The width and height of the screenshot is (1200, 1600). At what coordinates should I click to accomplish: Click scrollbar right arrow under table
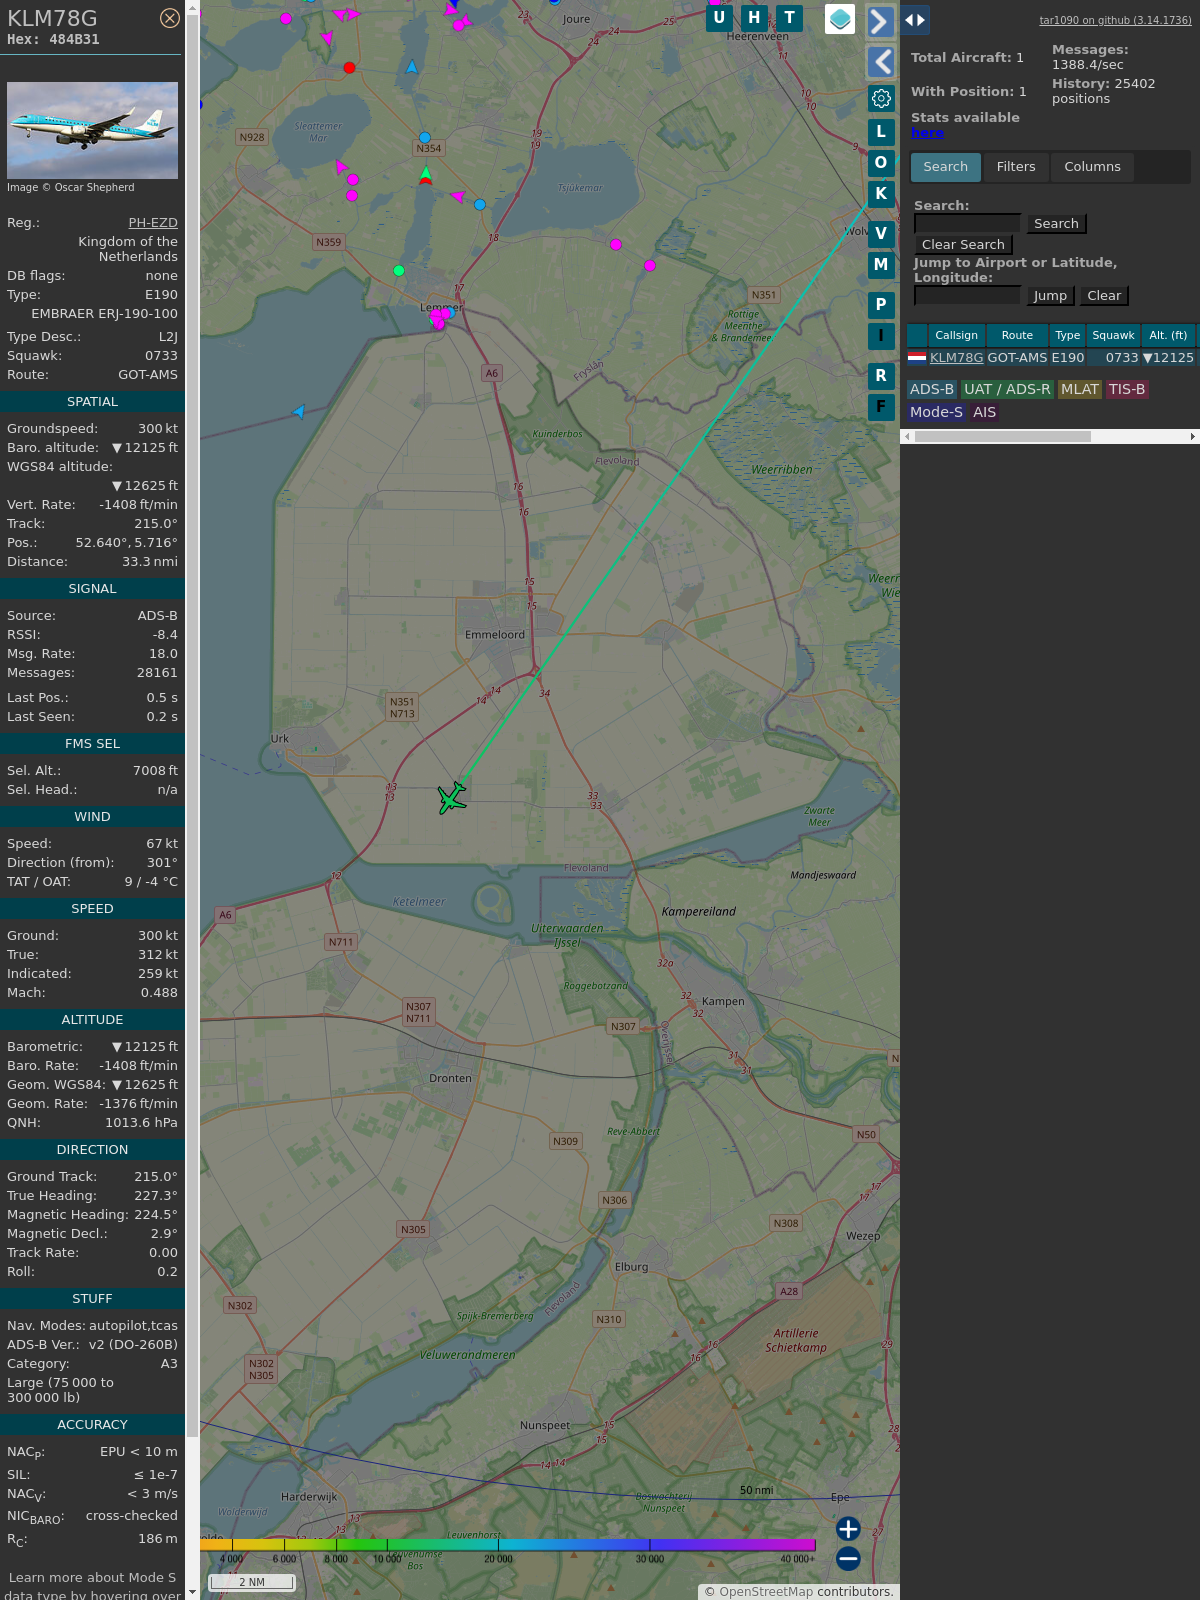click(x=1193, y=437)
